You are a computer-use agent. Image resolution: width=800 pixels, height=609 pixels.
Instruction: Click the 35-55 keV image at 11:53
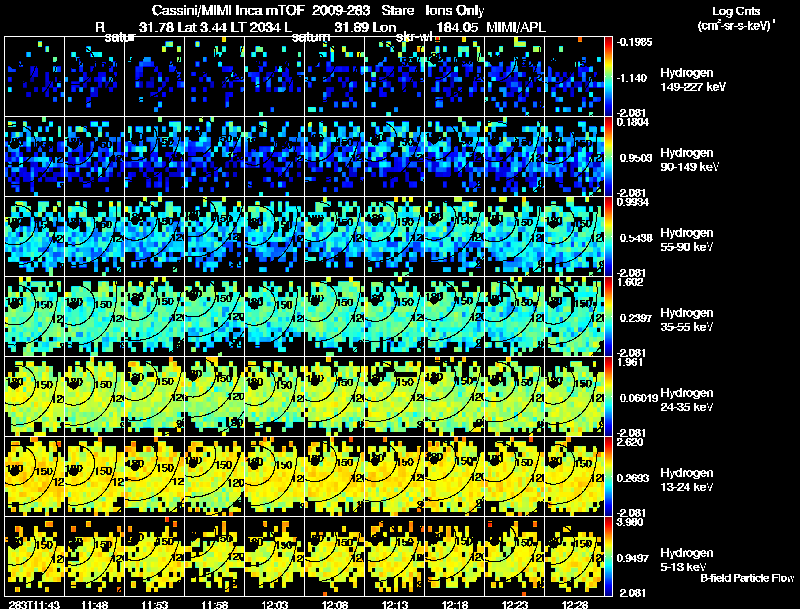(x=155, y=316)
